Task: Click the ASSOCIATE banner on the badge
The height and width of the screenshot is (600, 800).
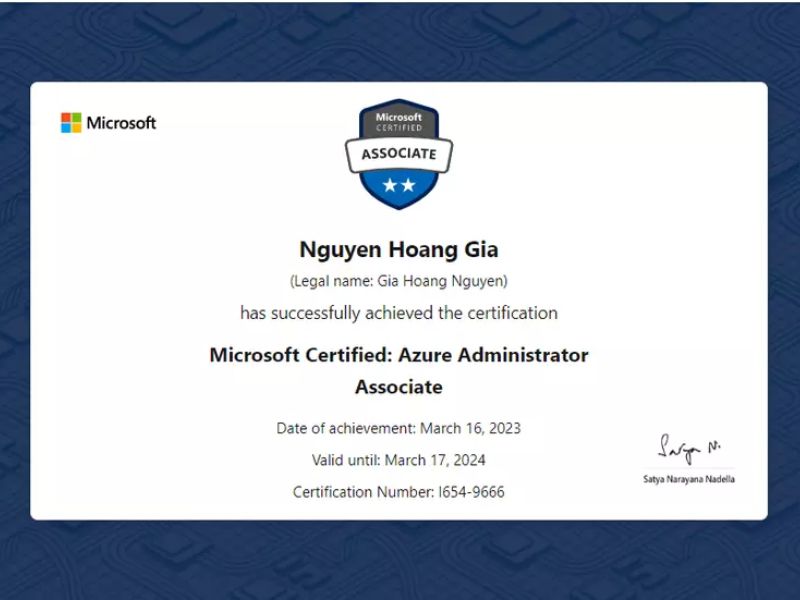Action: click(x=399, y=154)
